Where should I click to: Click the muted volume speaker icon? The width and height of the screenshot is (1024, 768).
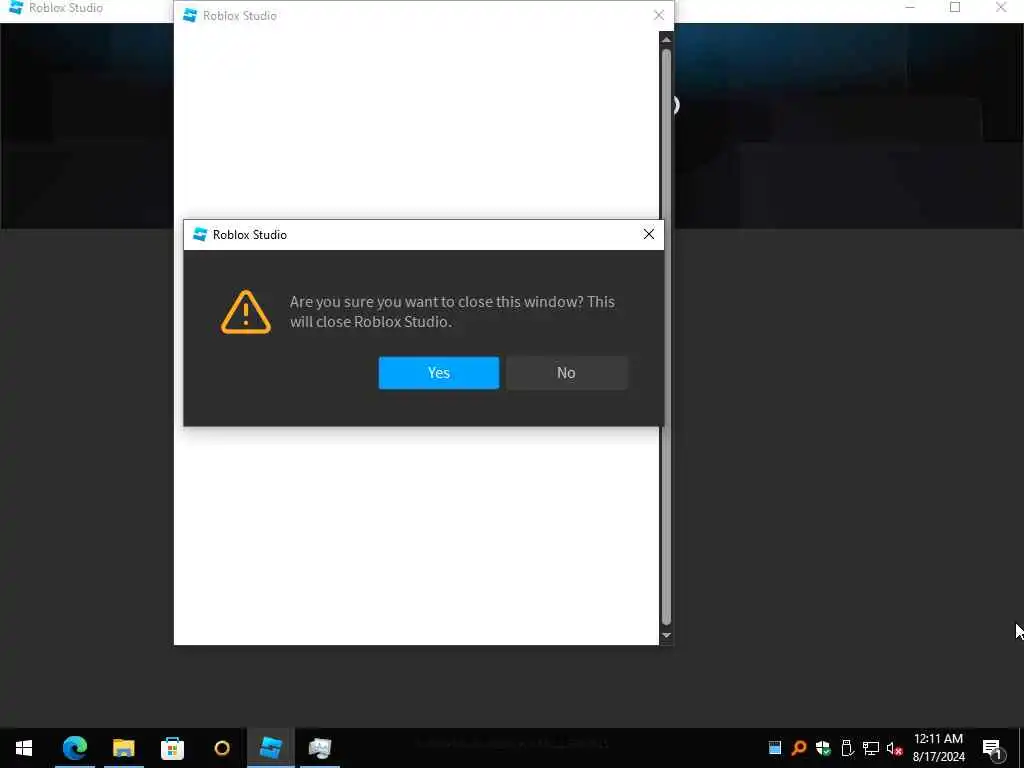(x=894, y=748)
